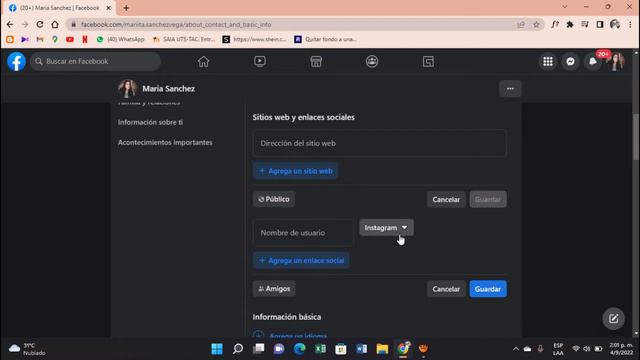
Task: Click the page vertical scrollbar
Action: point(636,137)
